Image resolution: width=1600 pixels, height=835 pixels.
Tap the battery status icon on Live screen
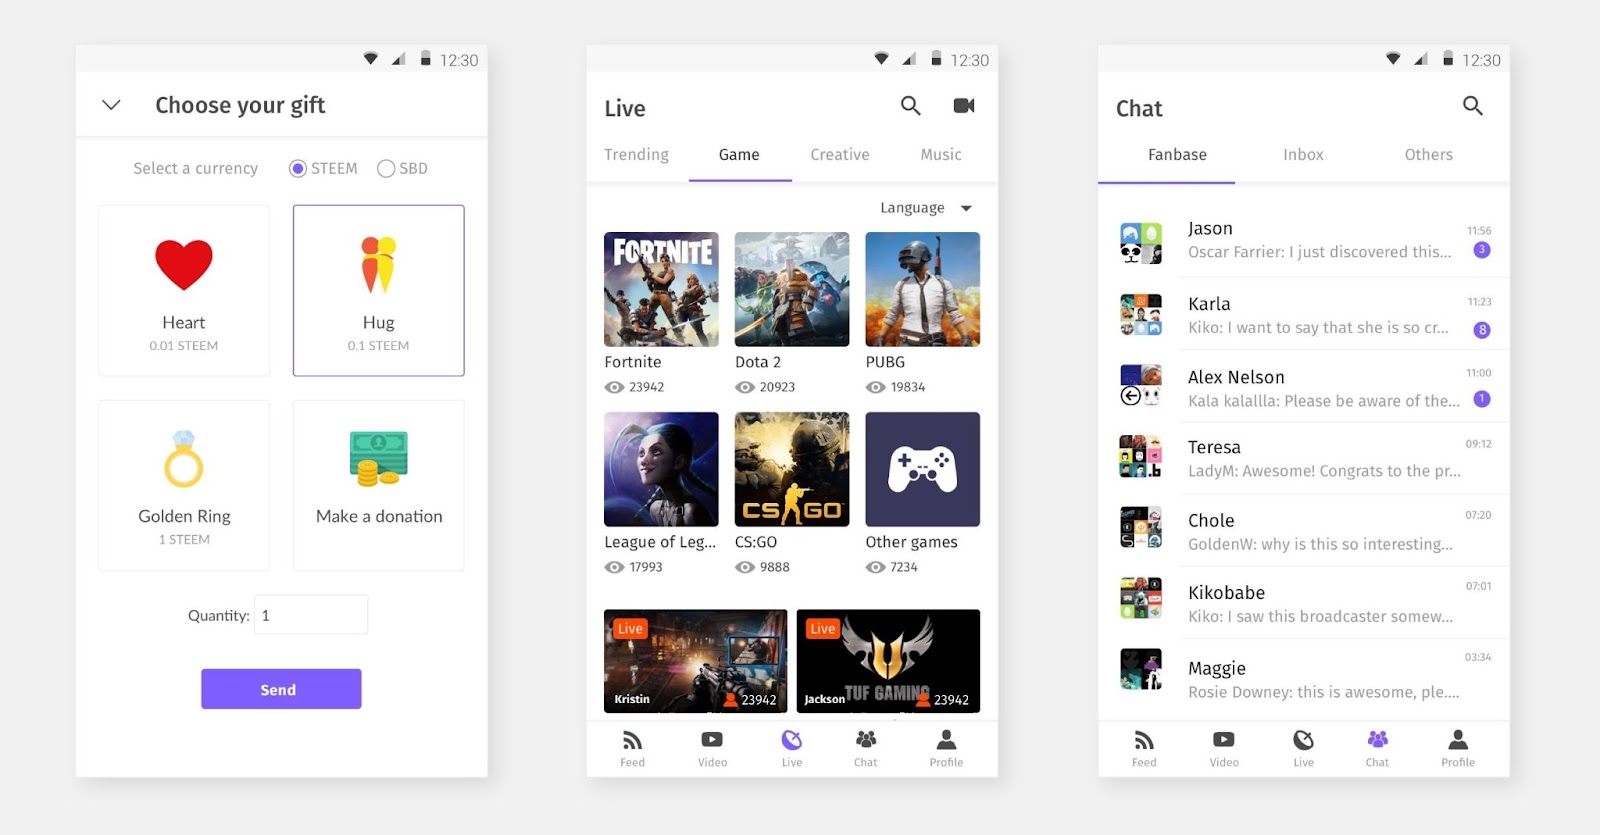936,59
